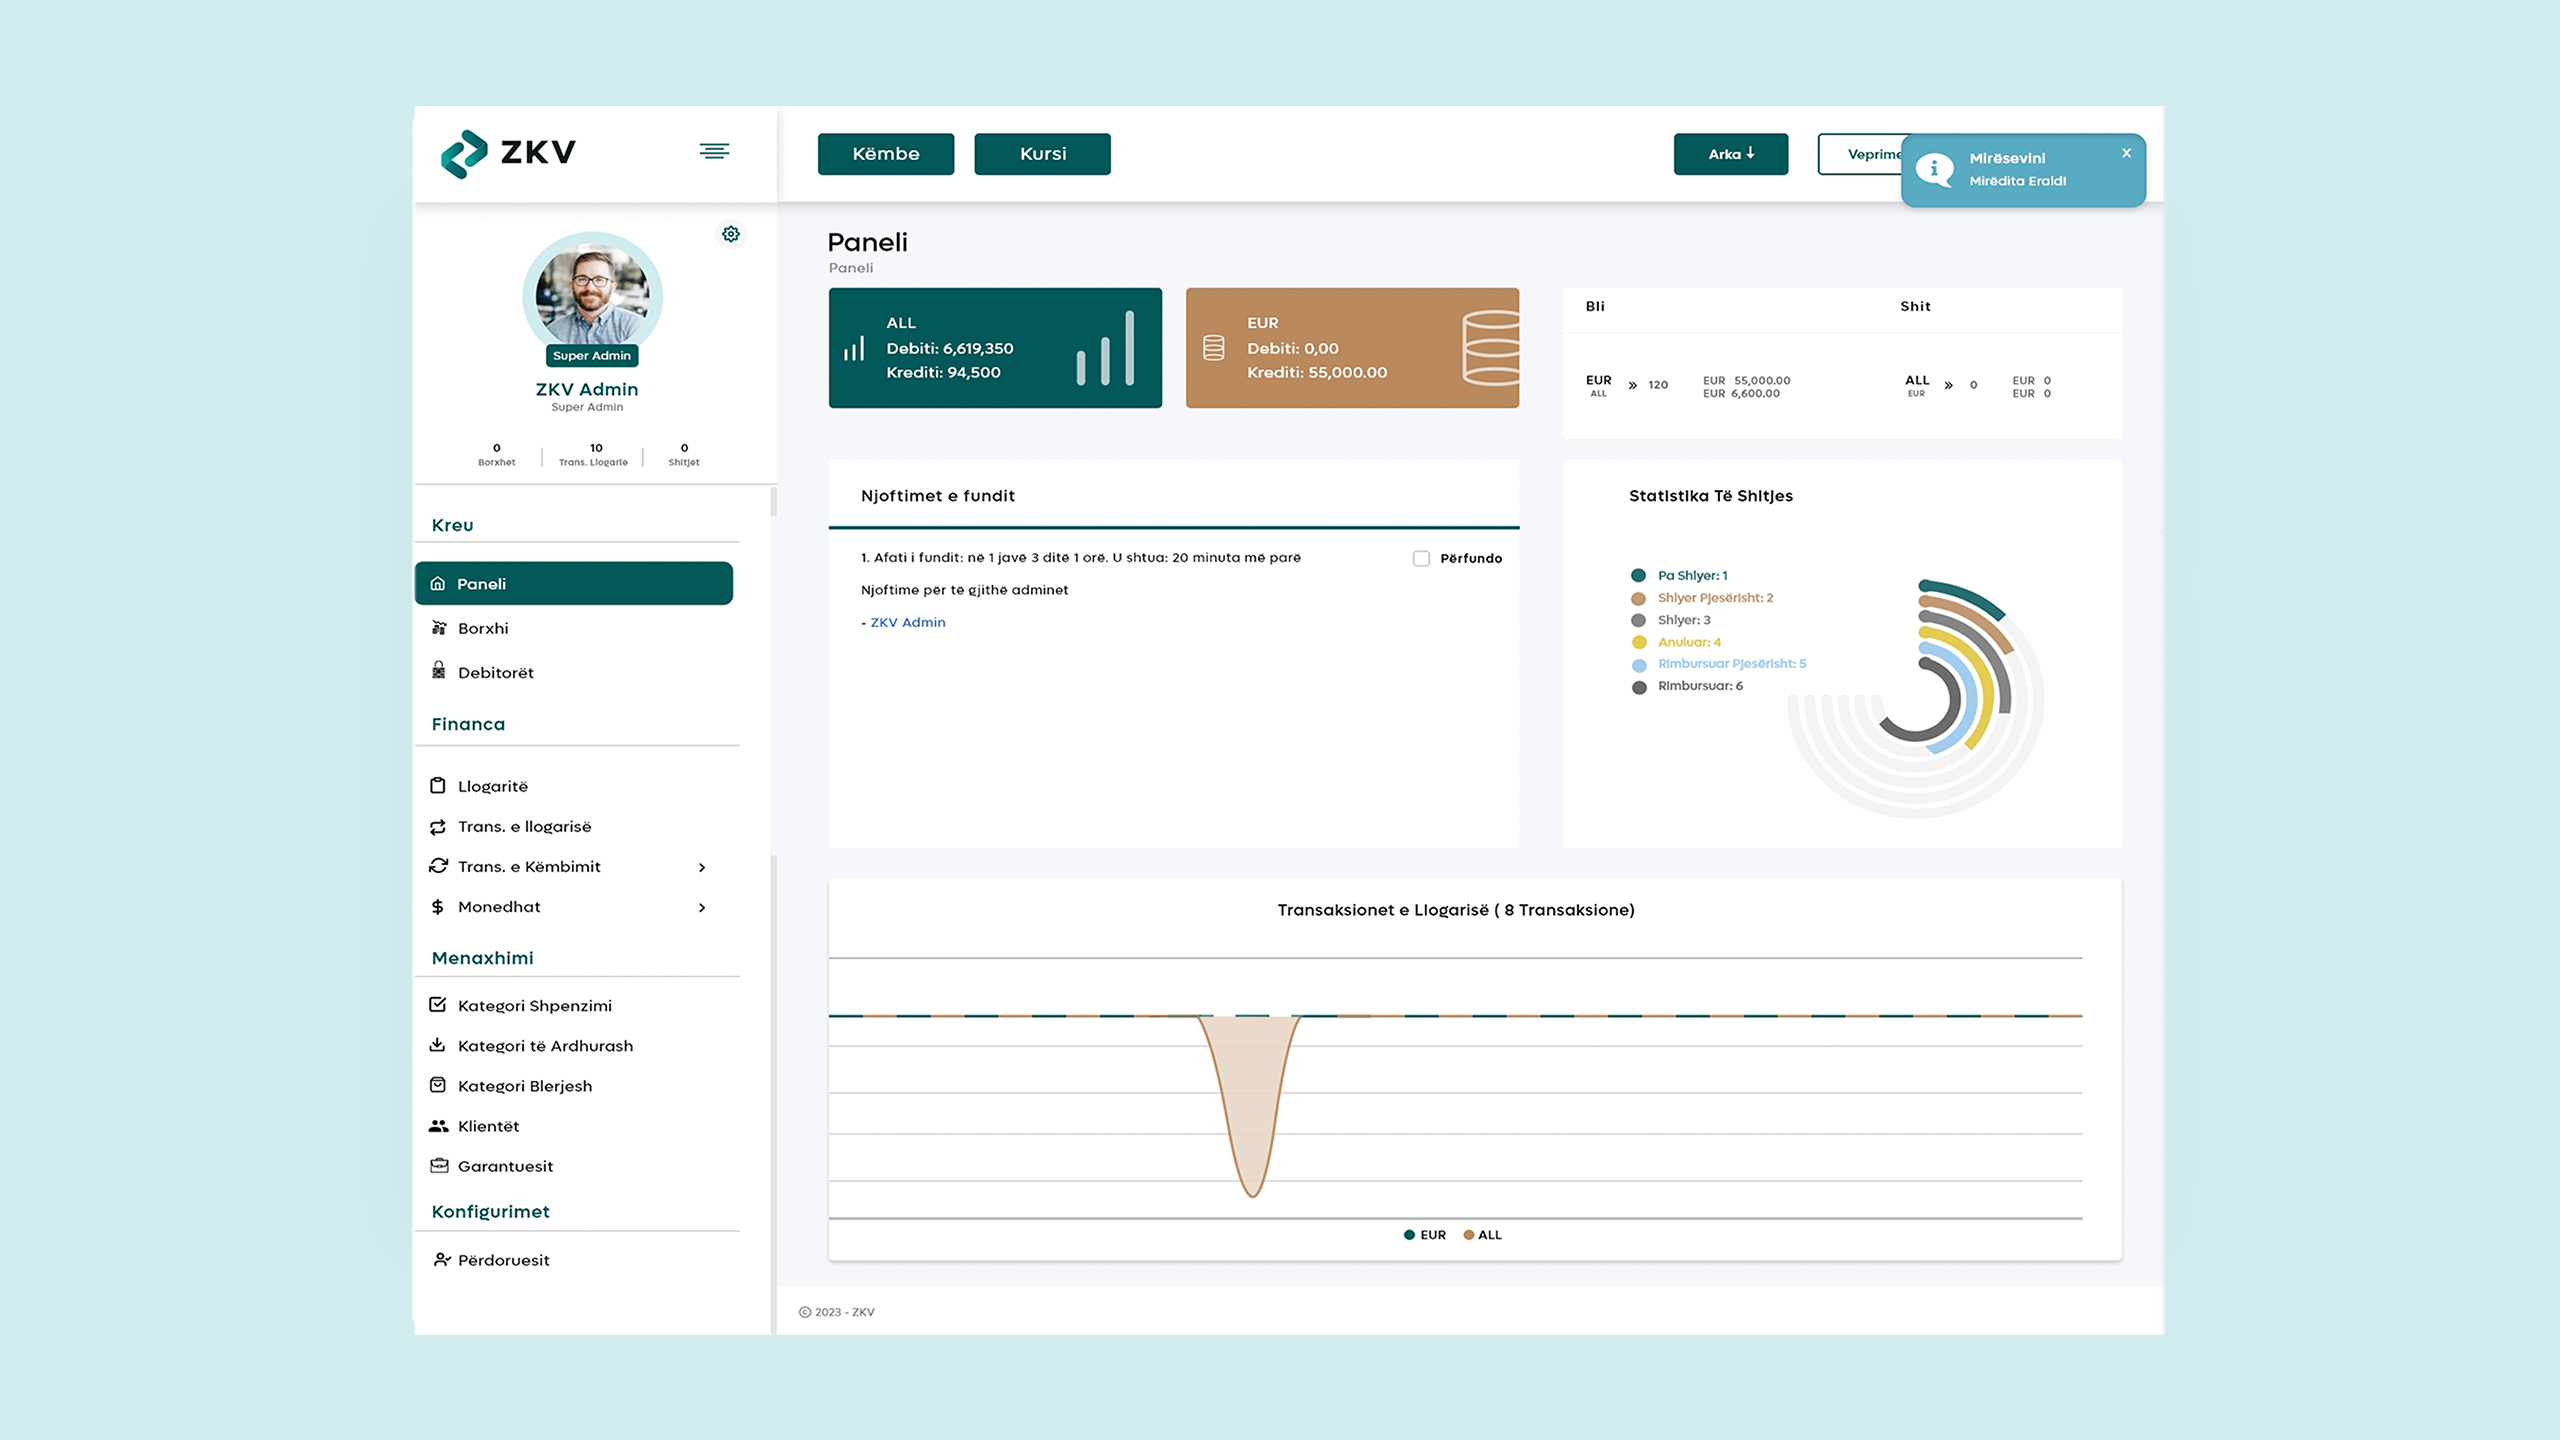Click the Garantuesit briefcase icon
This screenshot has width=2560, height=1440.
click(x=438, y=1166)
